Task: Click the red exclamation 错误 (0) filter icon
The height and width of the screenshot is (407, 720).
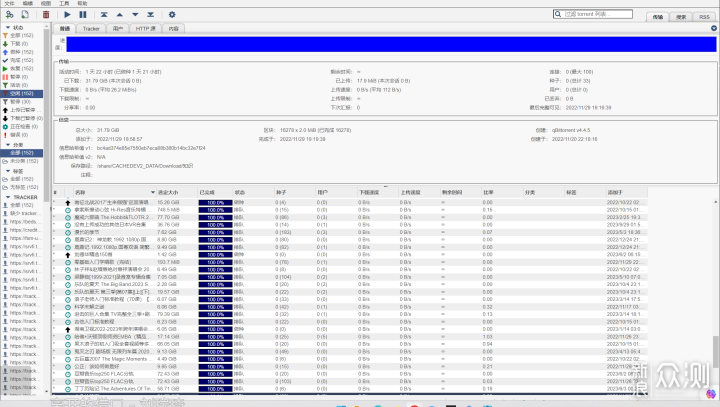Action: tap(6, 135)
